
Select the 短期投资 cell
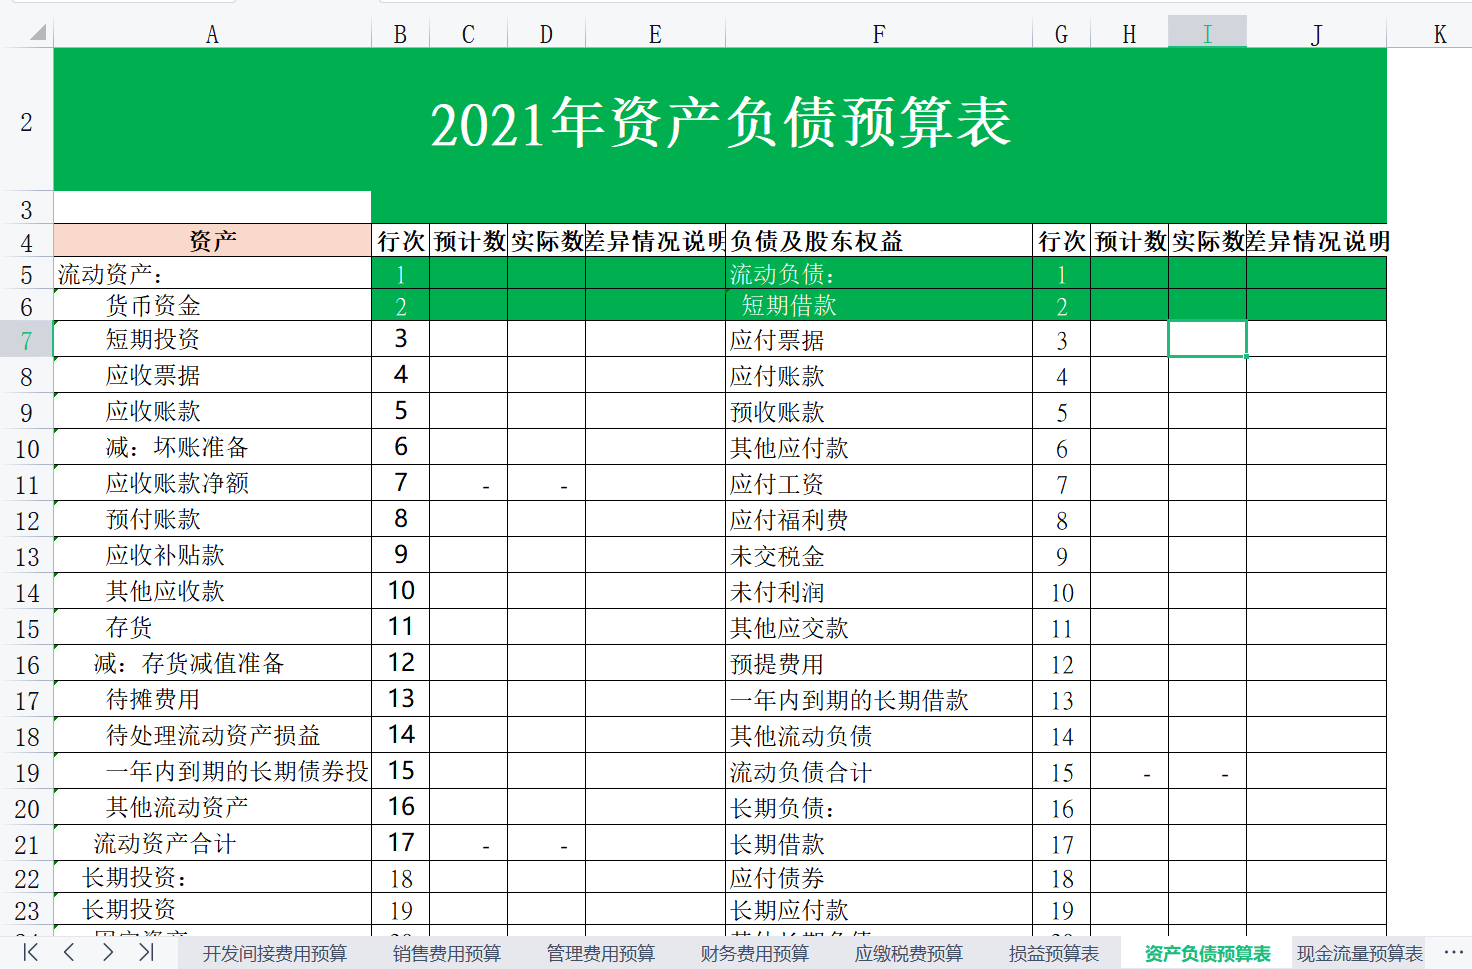[x=212, y=339]
